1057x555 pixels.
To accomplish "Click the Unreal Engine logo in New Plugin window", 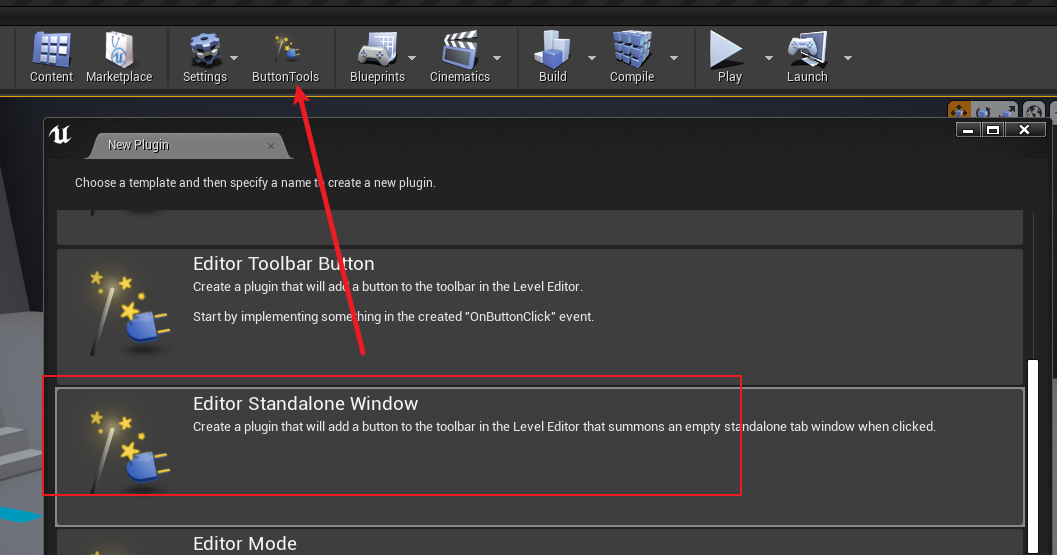I will (60, 135).
